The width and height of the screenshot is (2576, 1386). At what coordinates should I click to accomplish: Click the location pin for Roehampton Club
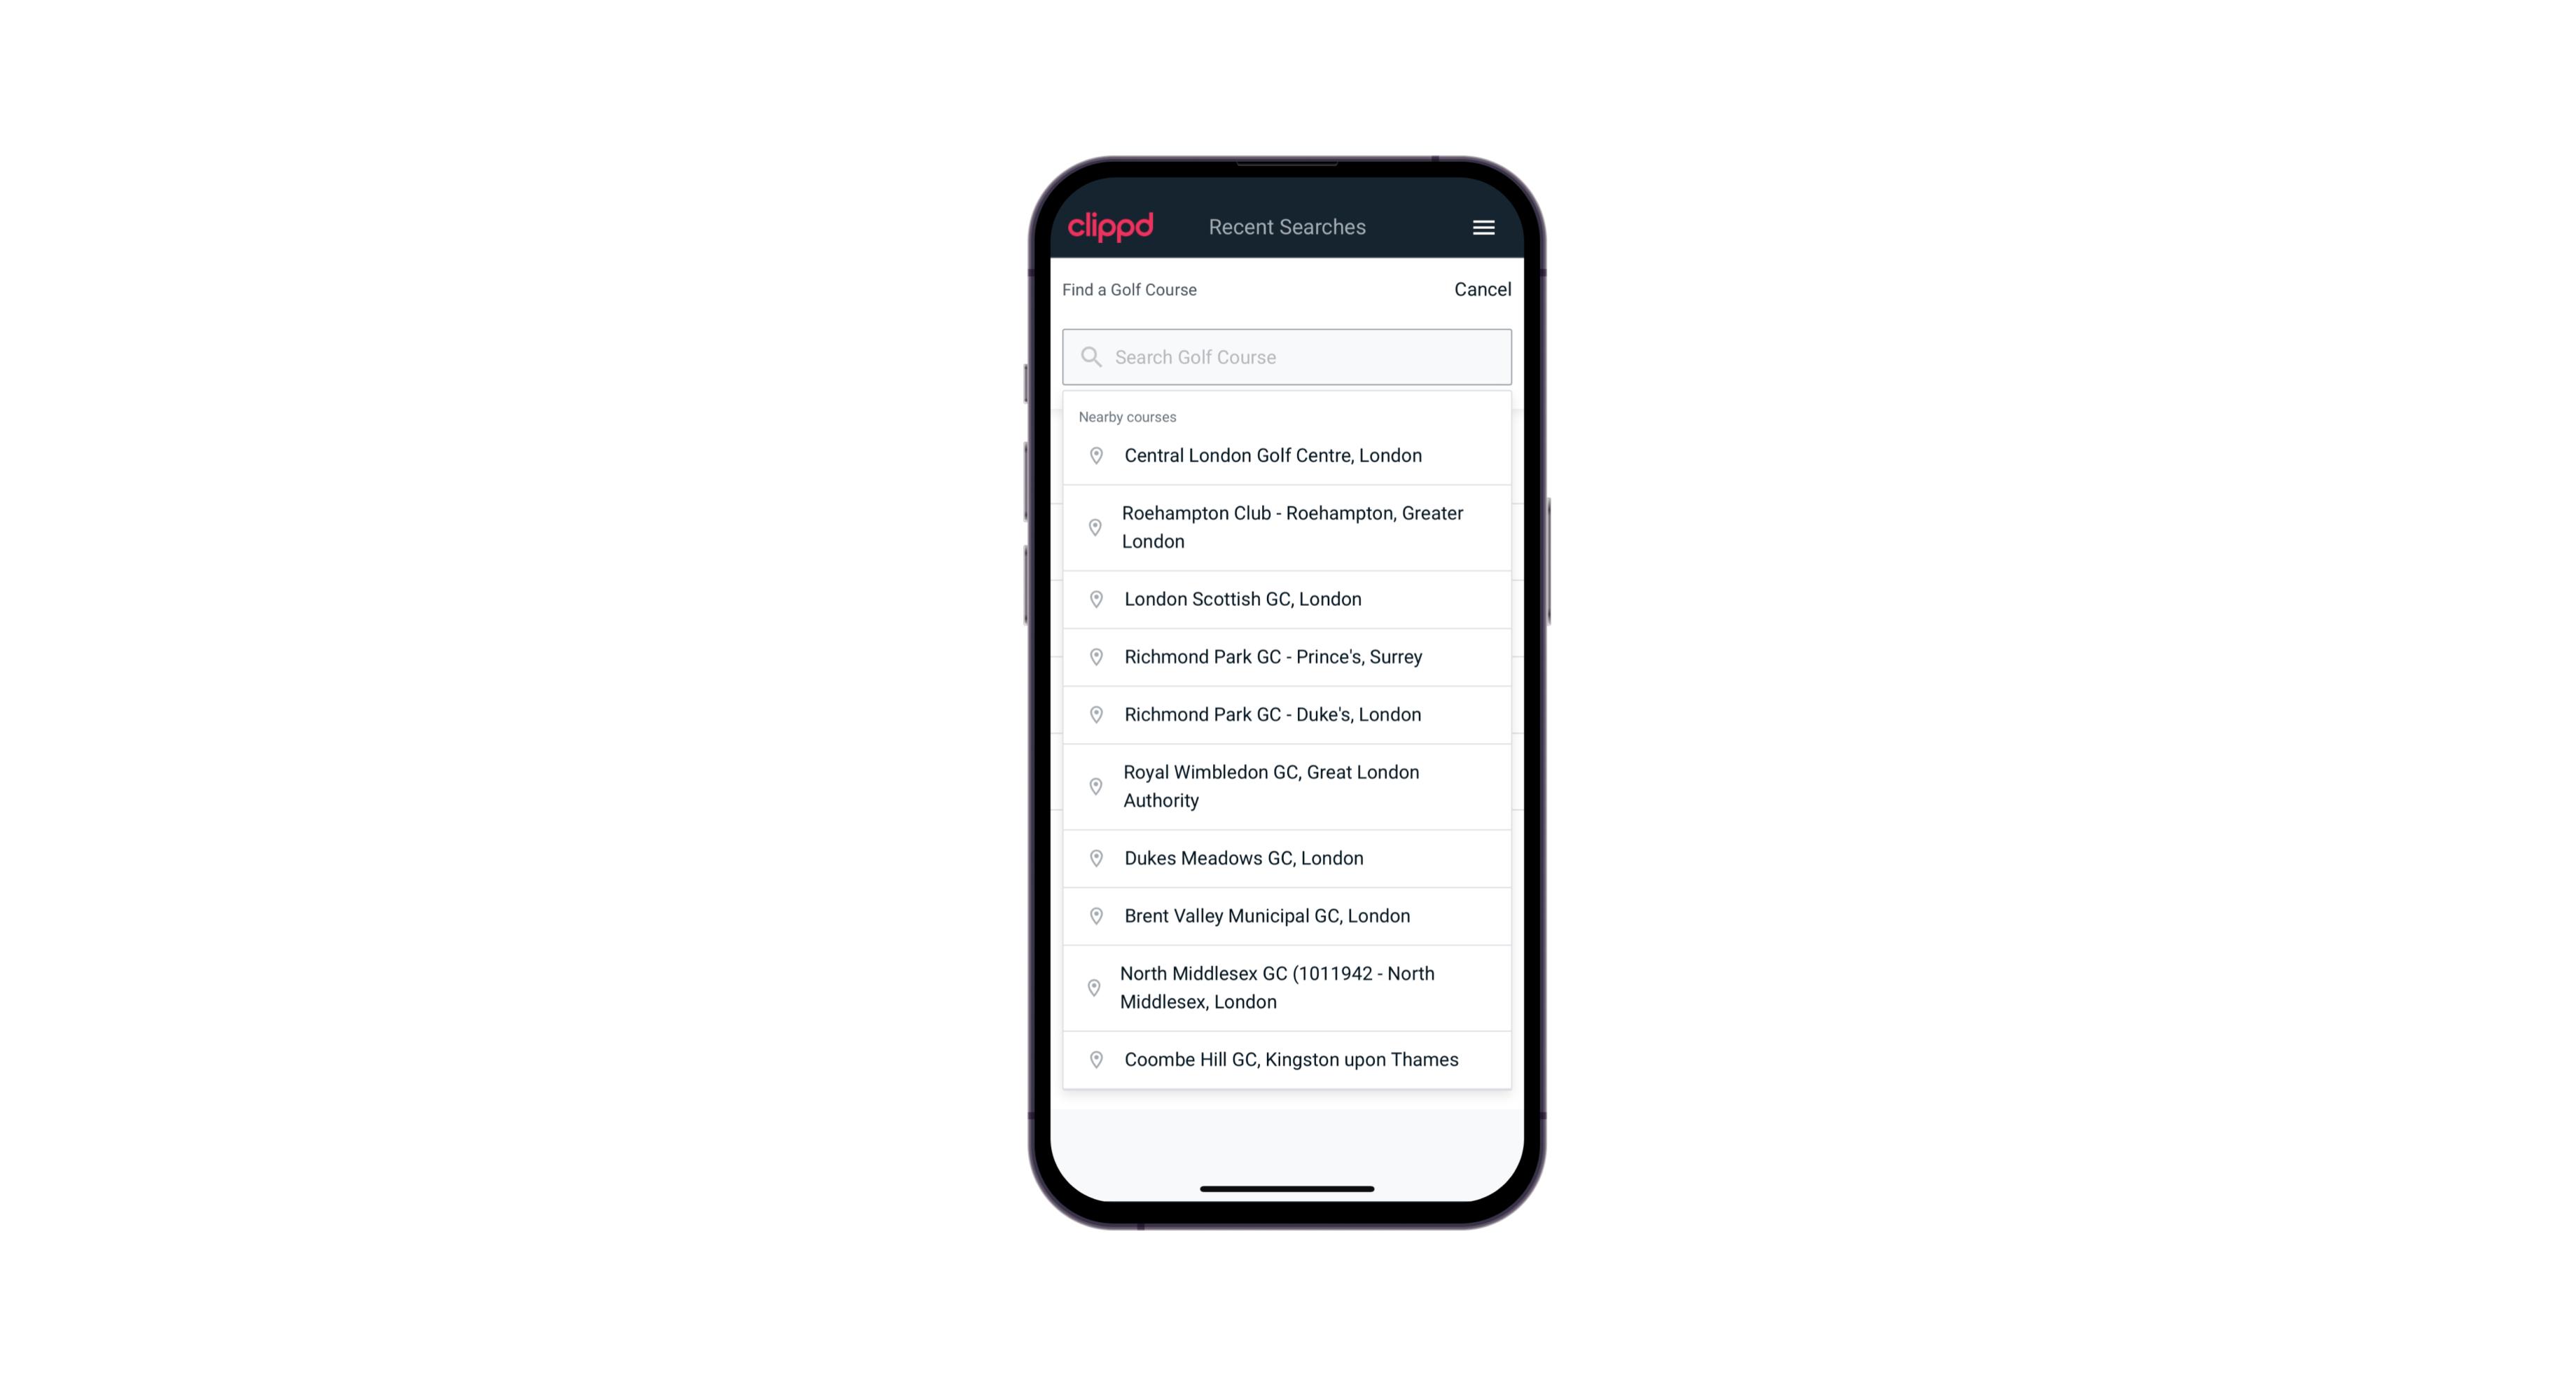(1095, 527)
